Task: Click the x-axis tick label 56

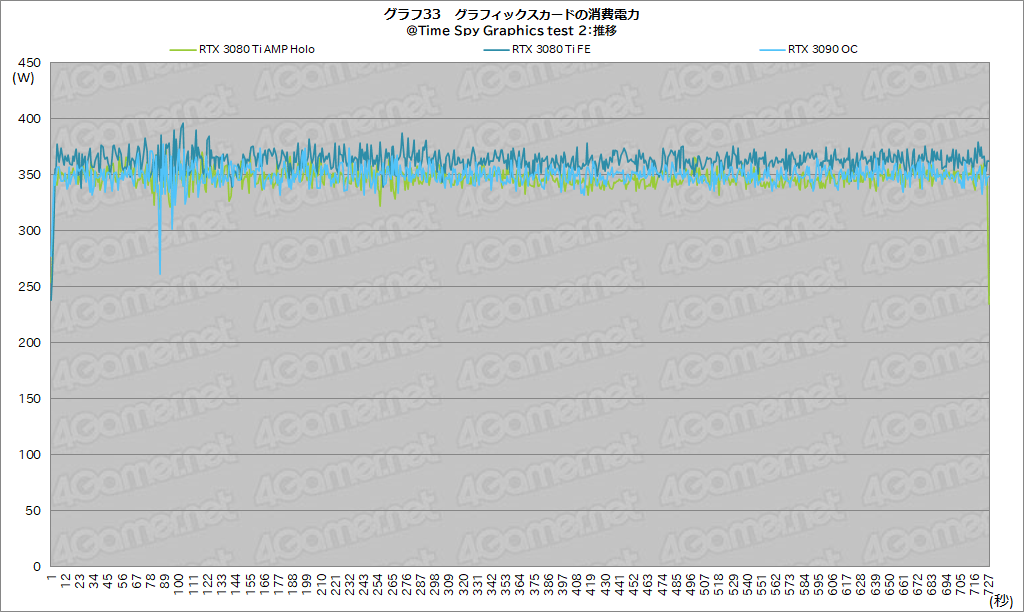Action: 122,581
